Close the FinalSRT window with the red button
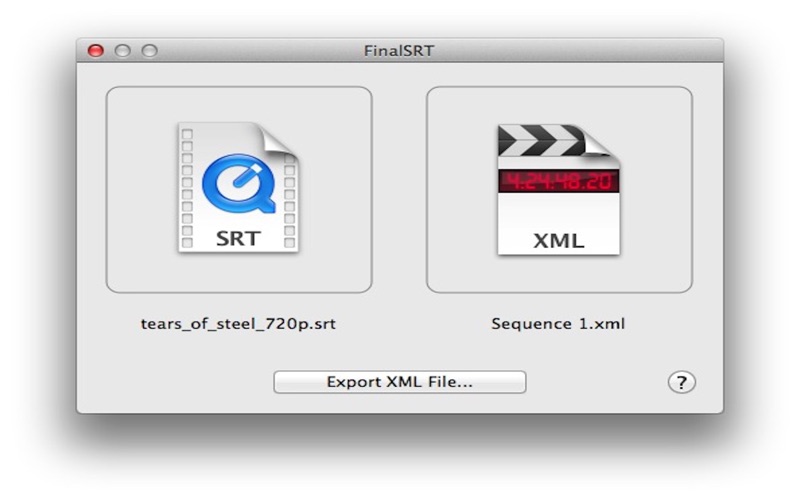Viewport: 800px width, 500px height. pyautogui.click(x=95, y=51)
